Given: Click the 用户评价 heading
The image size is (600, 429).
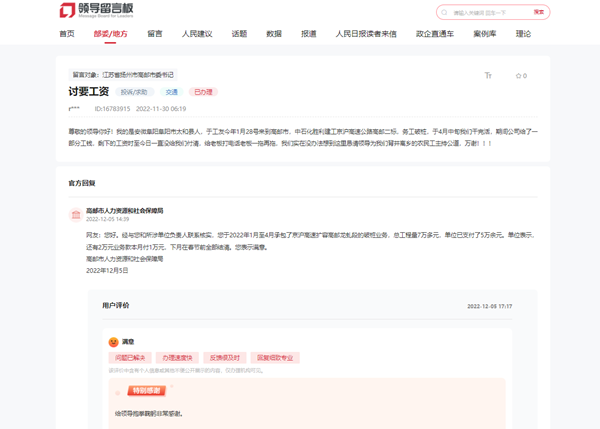Looking at the screenshot, I should pyautogui.click(x=116, y=305).
